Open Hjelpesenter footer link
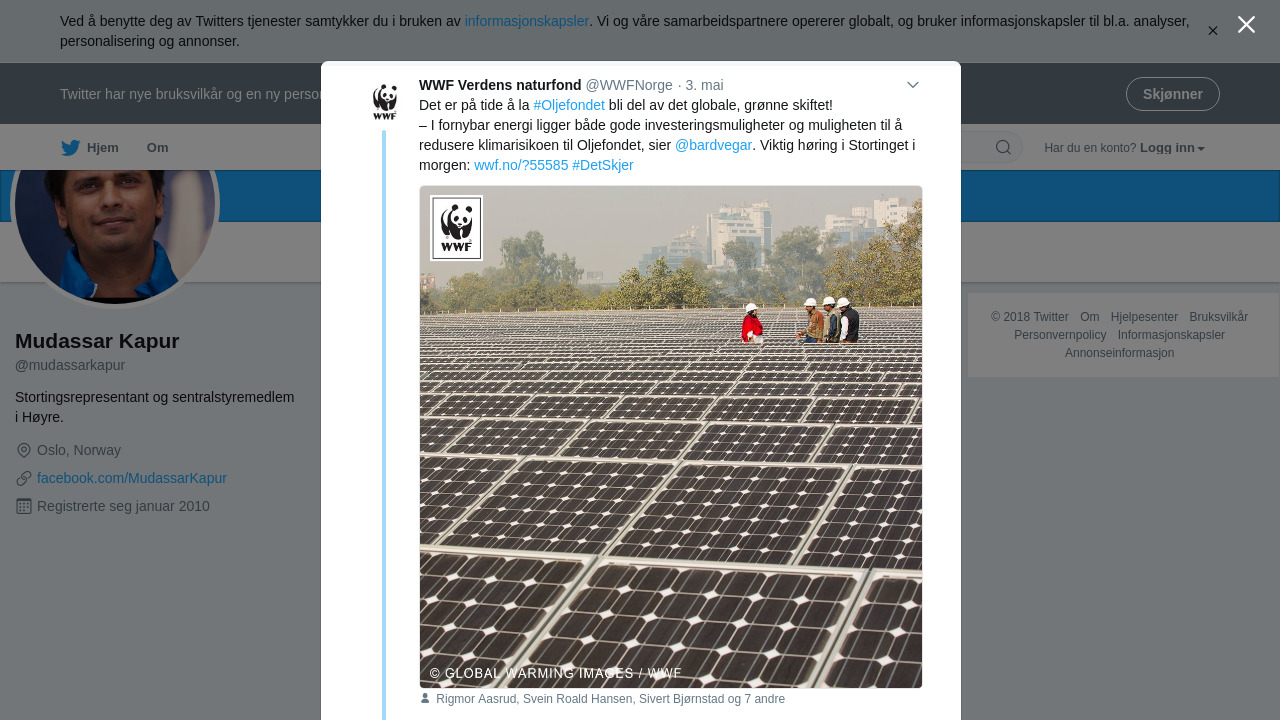The width and height of the screenshot is (1280, 720). [x=1144, y=317]
